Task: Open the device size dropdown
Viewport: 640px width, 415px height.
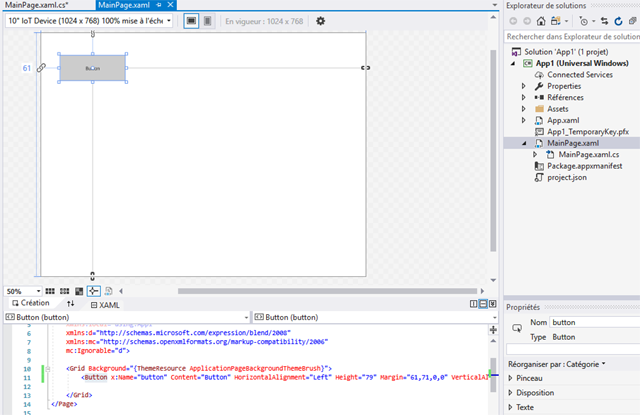Action: (89, 21)
